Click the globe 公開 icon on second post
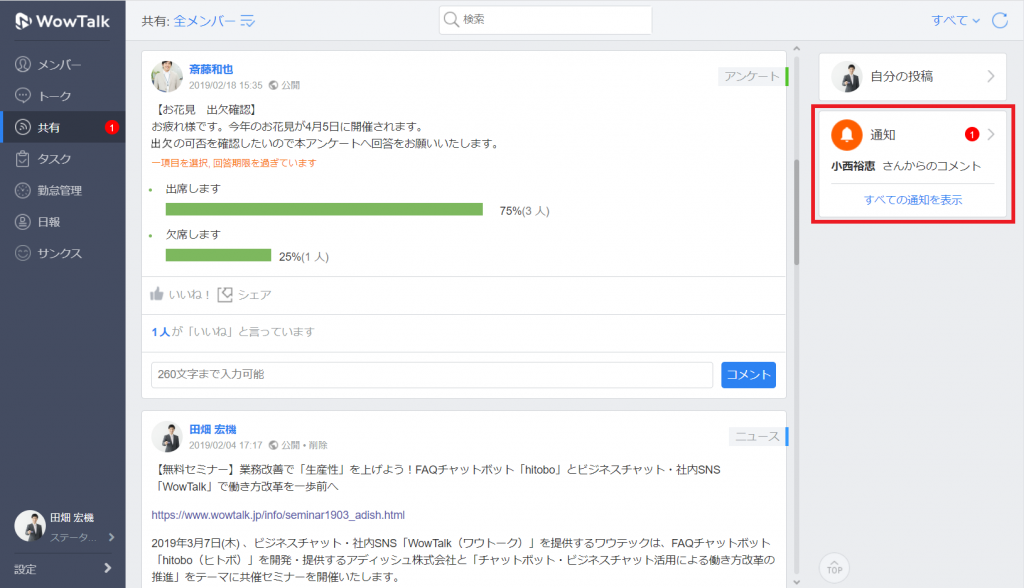 tap(274, 445)
